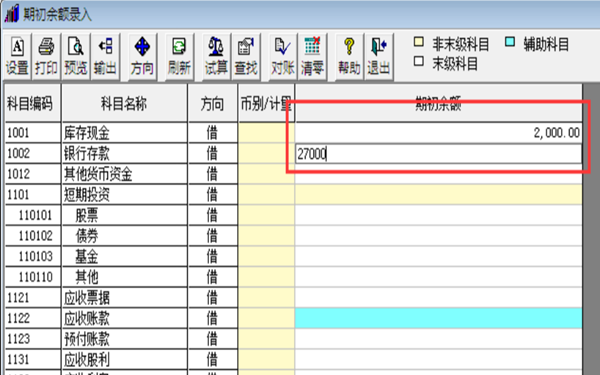
Task: Open the 设置 settings tool
Action: (x=17, y=56)
